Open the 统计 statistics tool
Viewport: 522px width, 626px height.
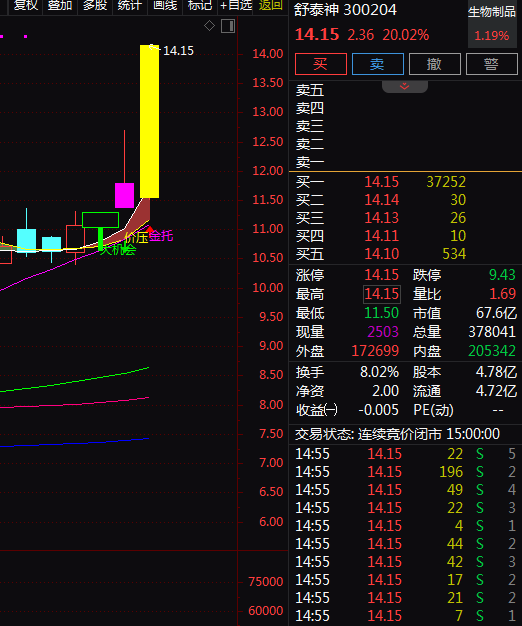click(130, 6)
